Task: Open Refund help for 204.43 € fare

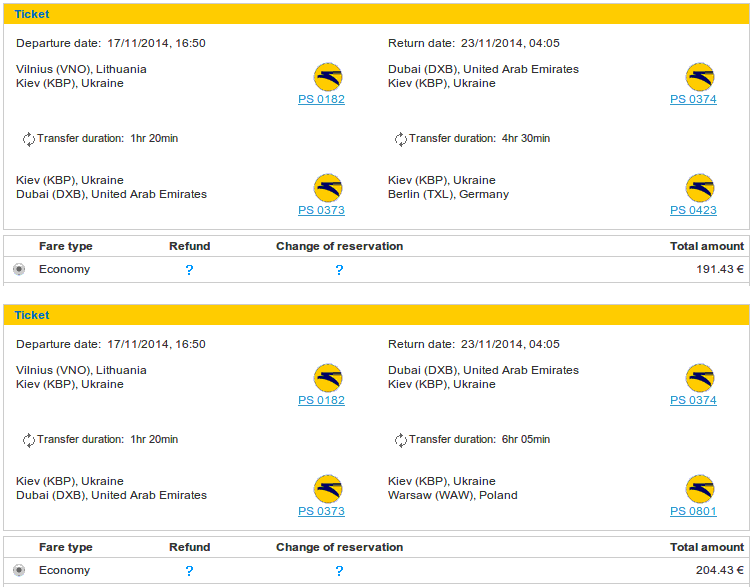Action: tap(189, 571)
